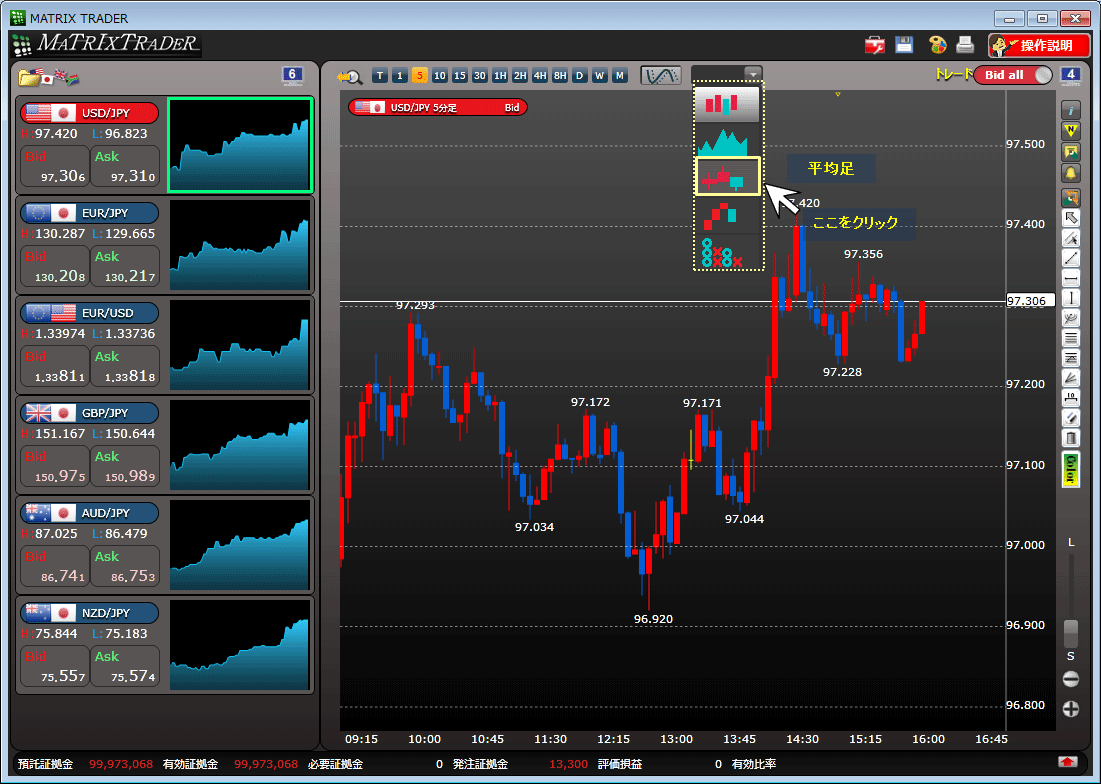The image size is (1101, 784).
Task: Switch timeframe to 8H
Action: (x=560, y=76)
